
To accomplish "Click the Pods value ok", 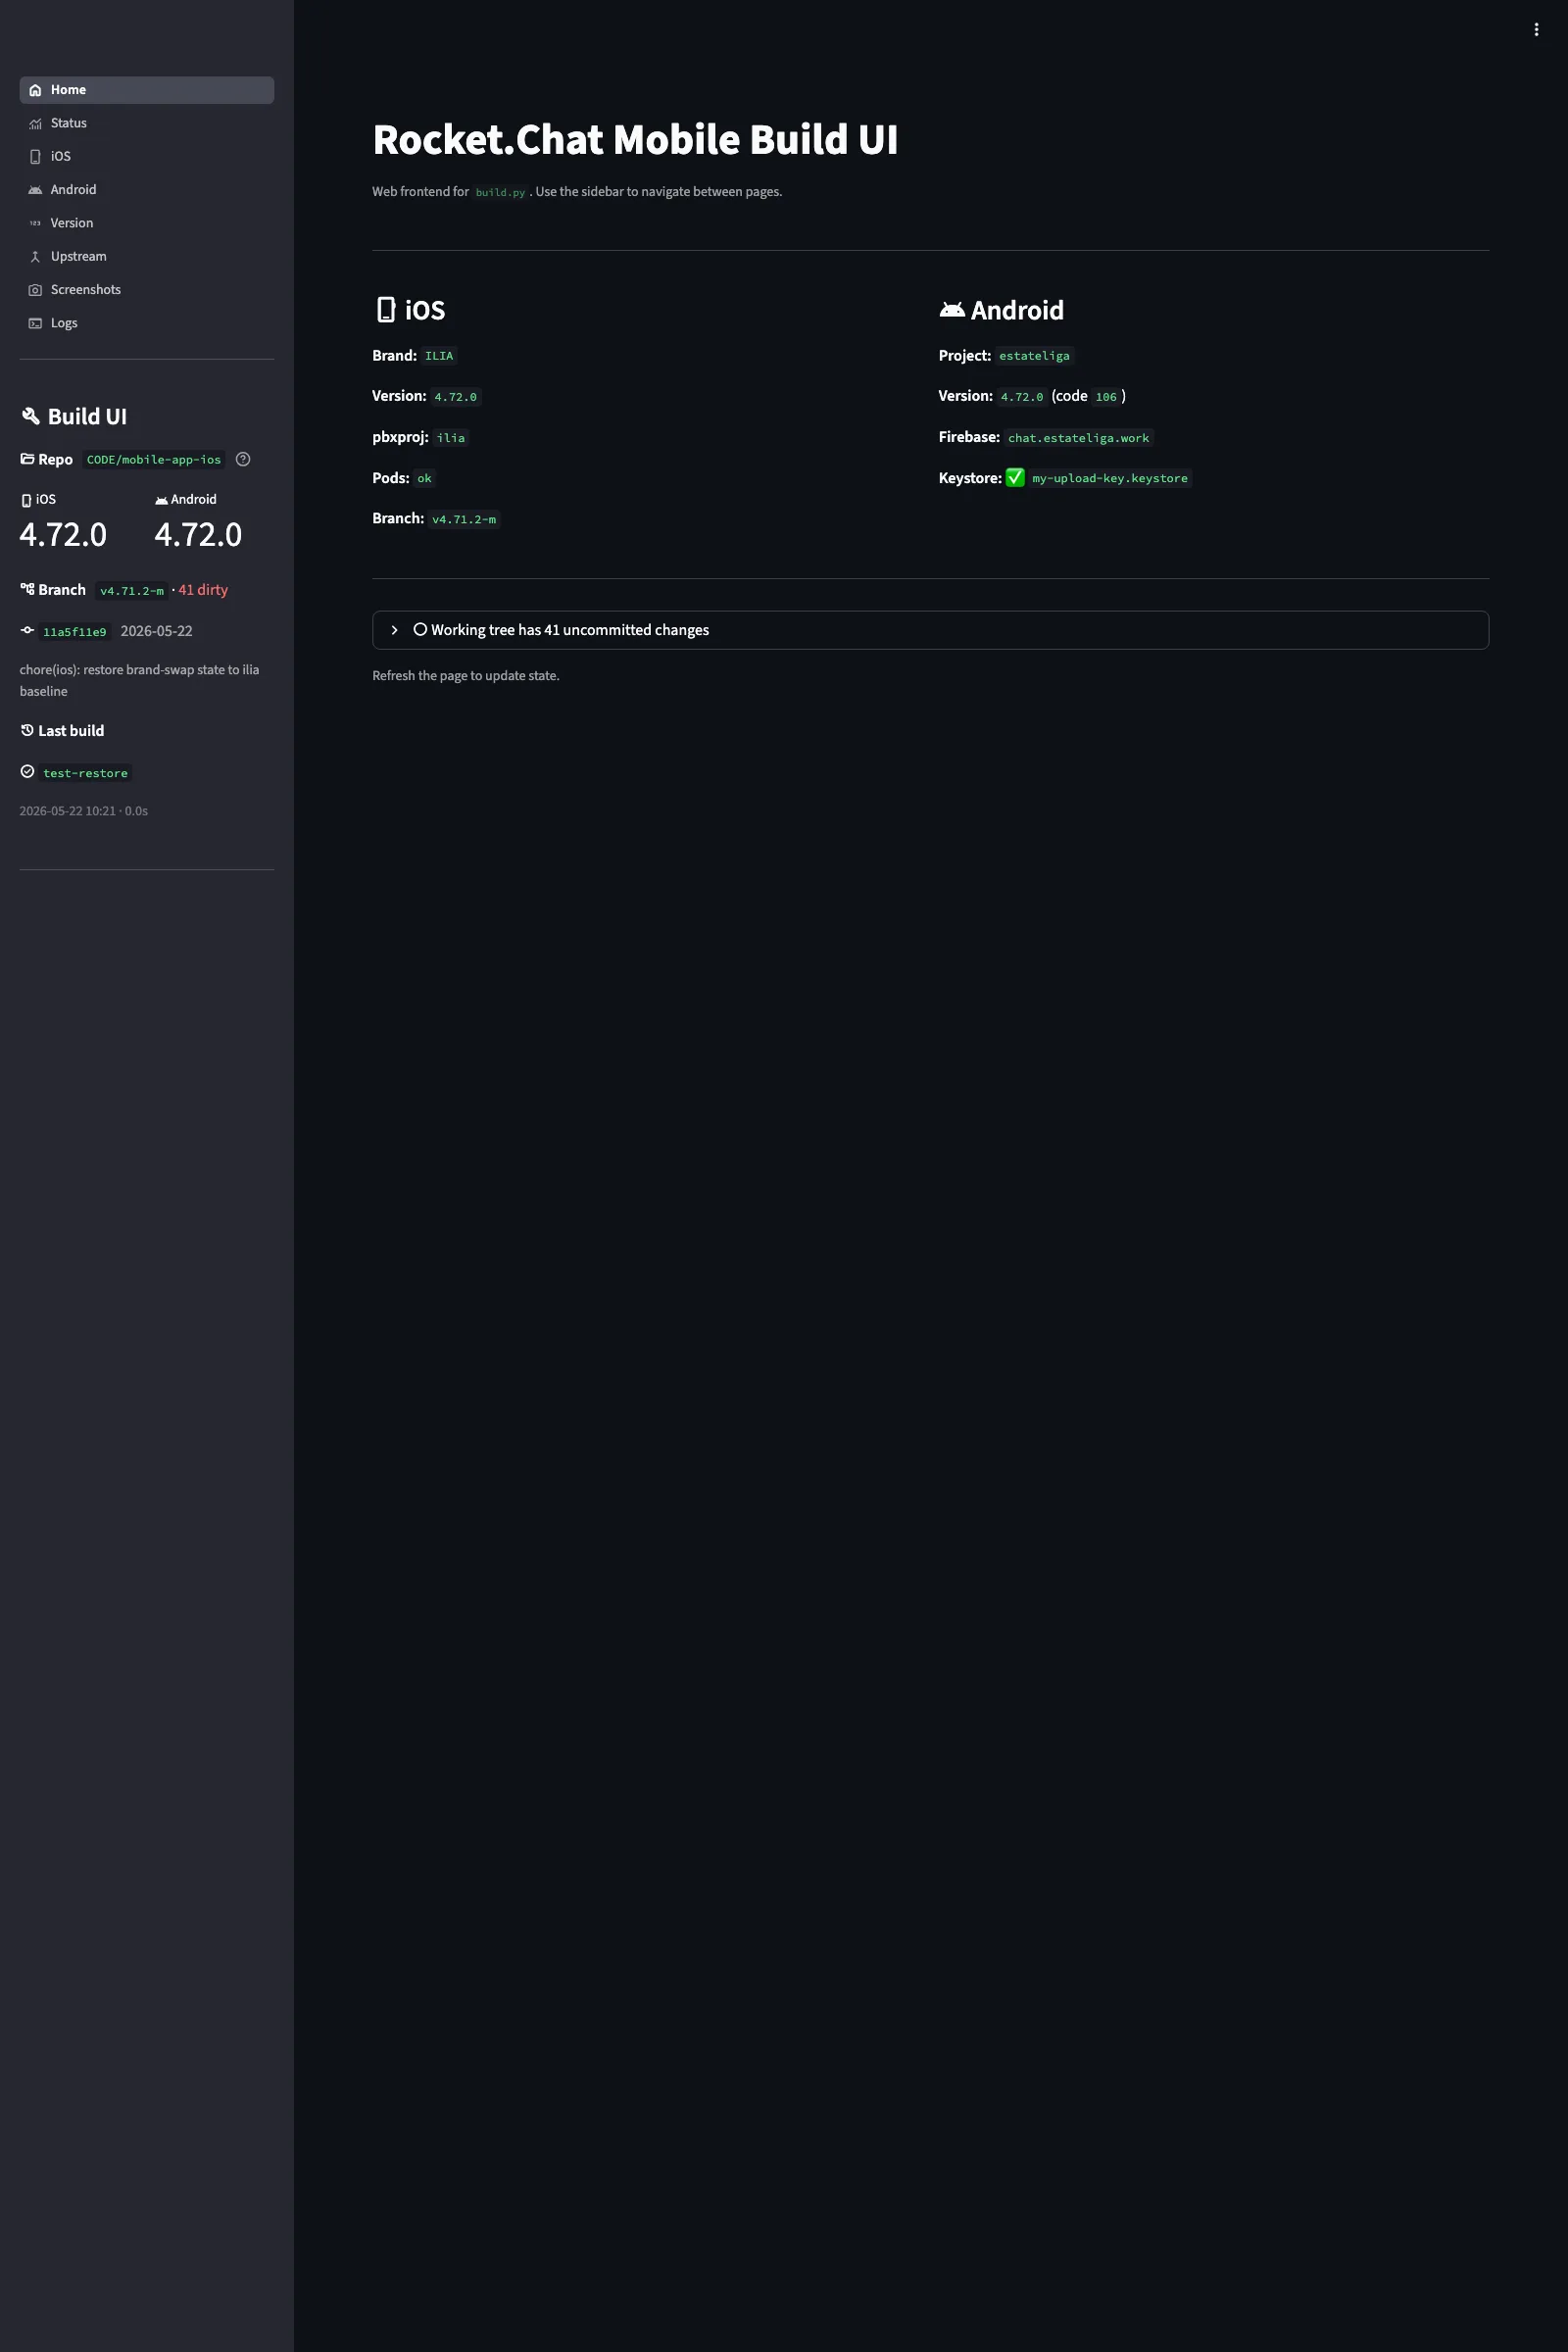I will tap(424, 479).
